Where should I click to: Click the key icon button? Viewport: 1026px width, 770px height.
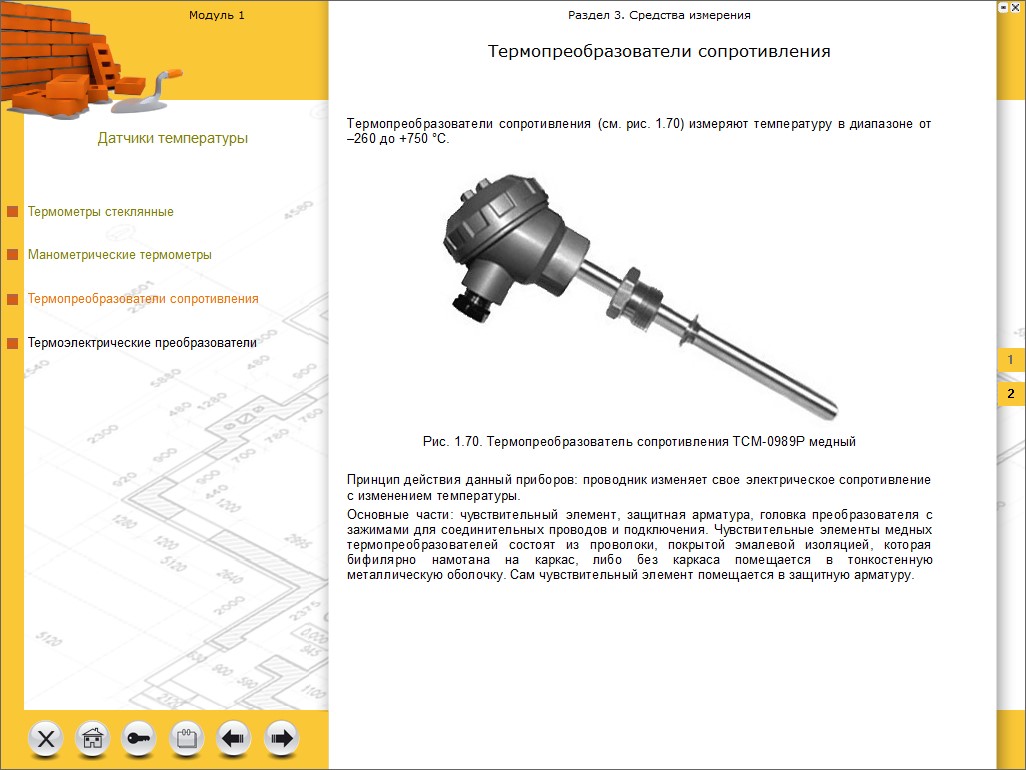(x=139, y=739)
